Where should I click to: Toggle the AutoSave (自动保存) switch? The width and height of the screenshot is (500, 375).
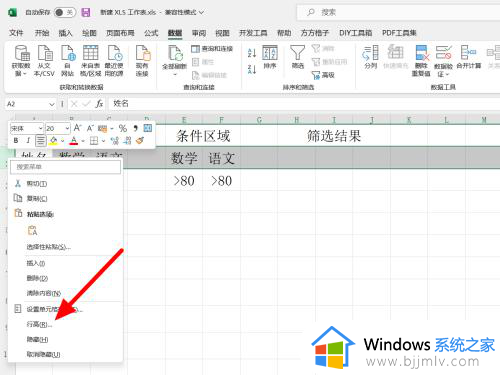(64, 13)
